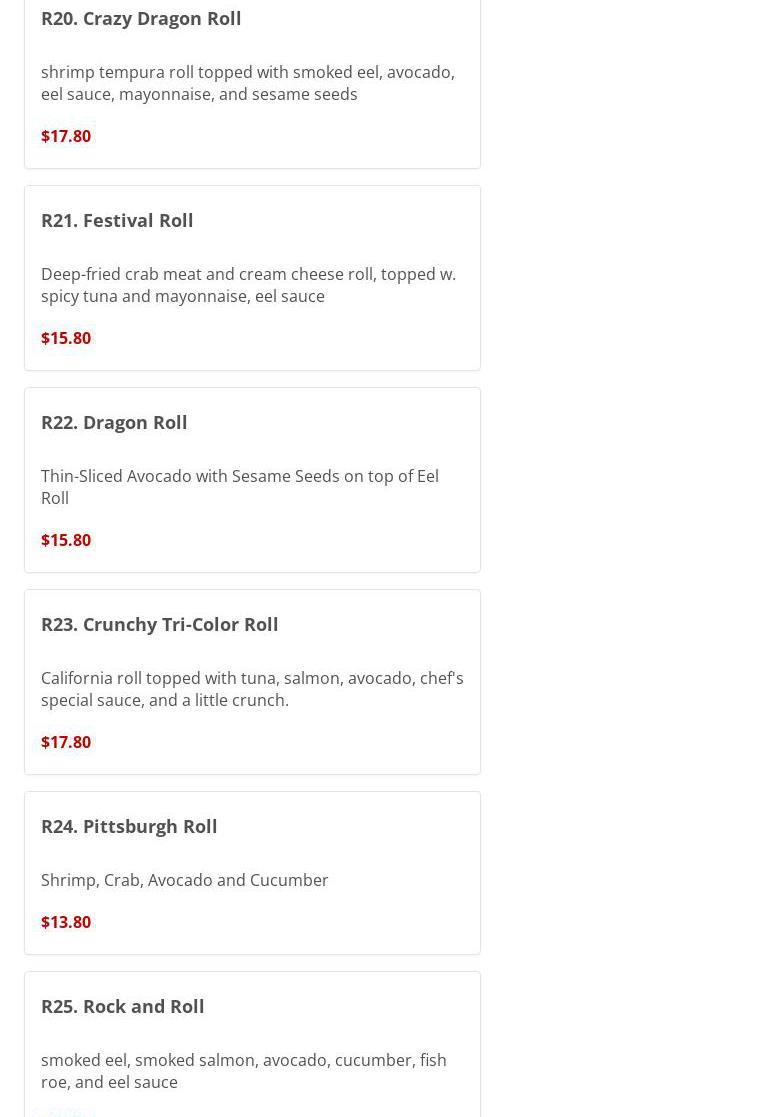Click the Shrimp, Crab, Avocado and Cucumber text

click(x=184, y=880)
